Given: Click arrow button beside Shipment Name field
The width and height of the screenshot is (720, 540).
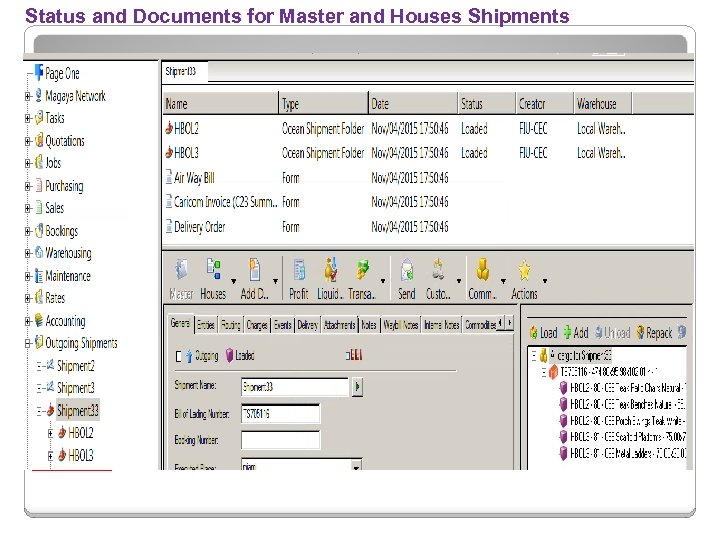Looking at the screenshot, I should click(x=357, y=387).
